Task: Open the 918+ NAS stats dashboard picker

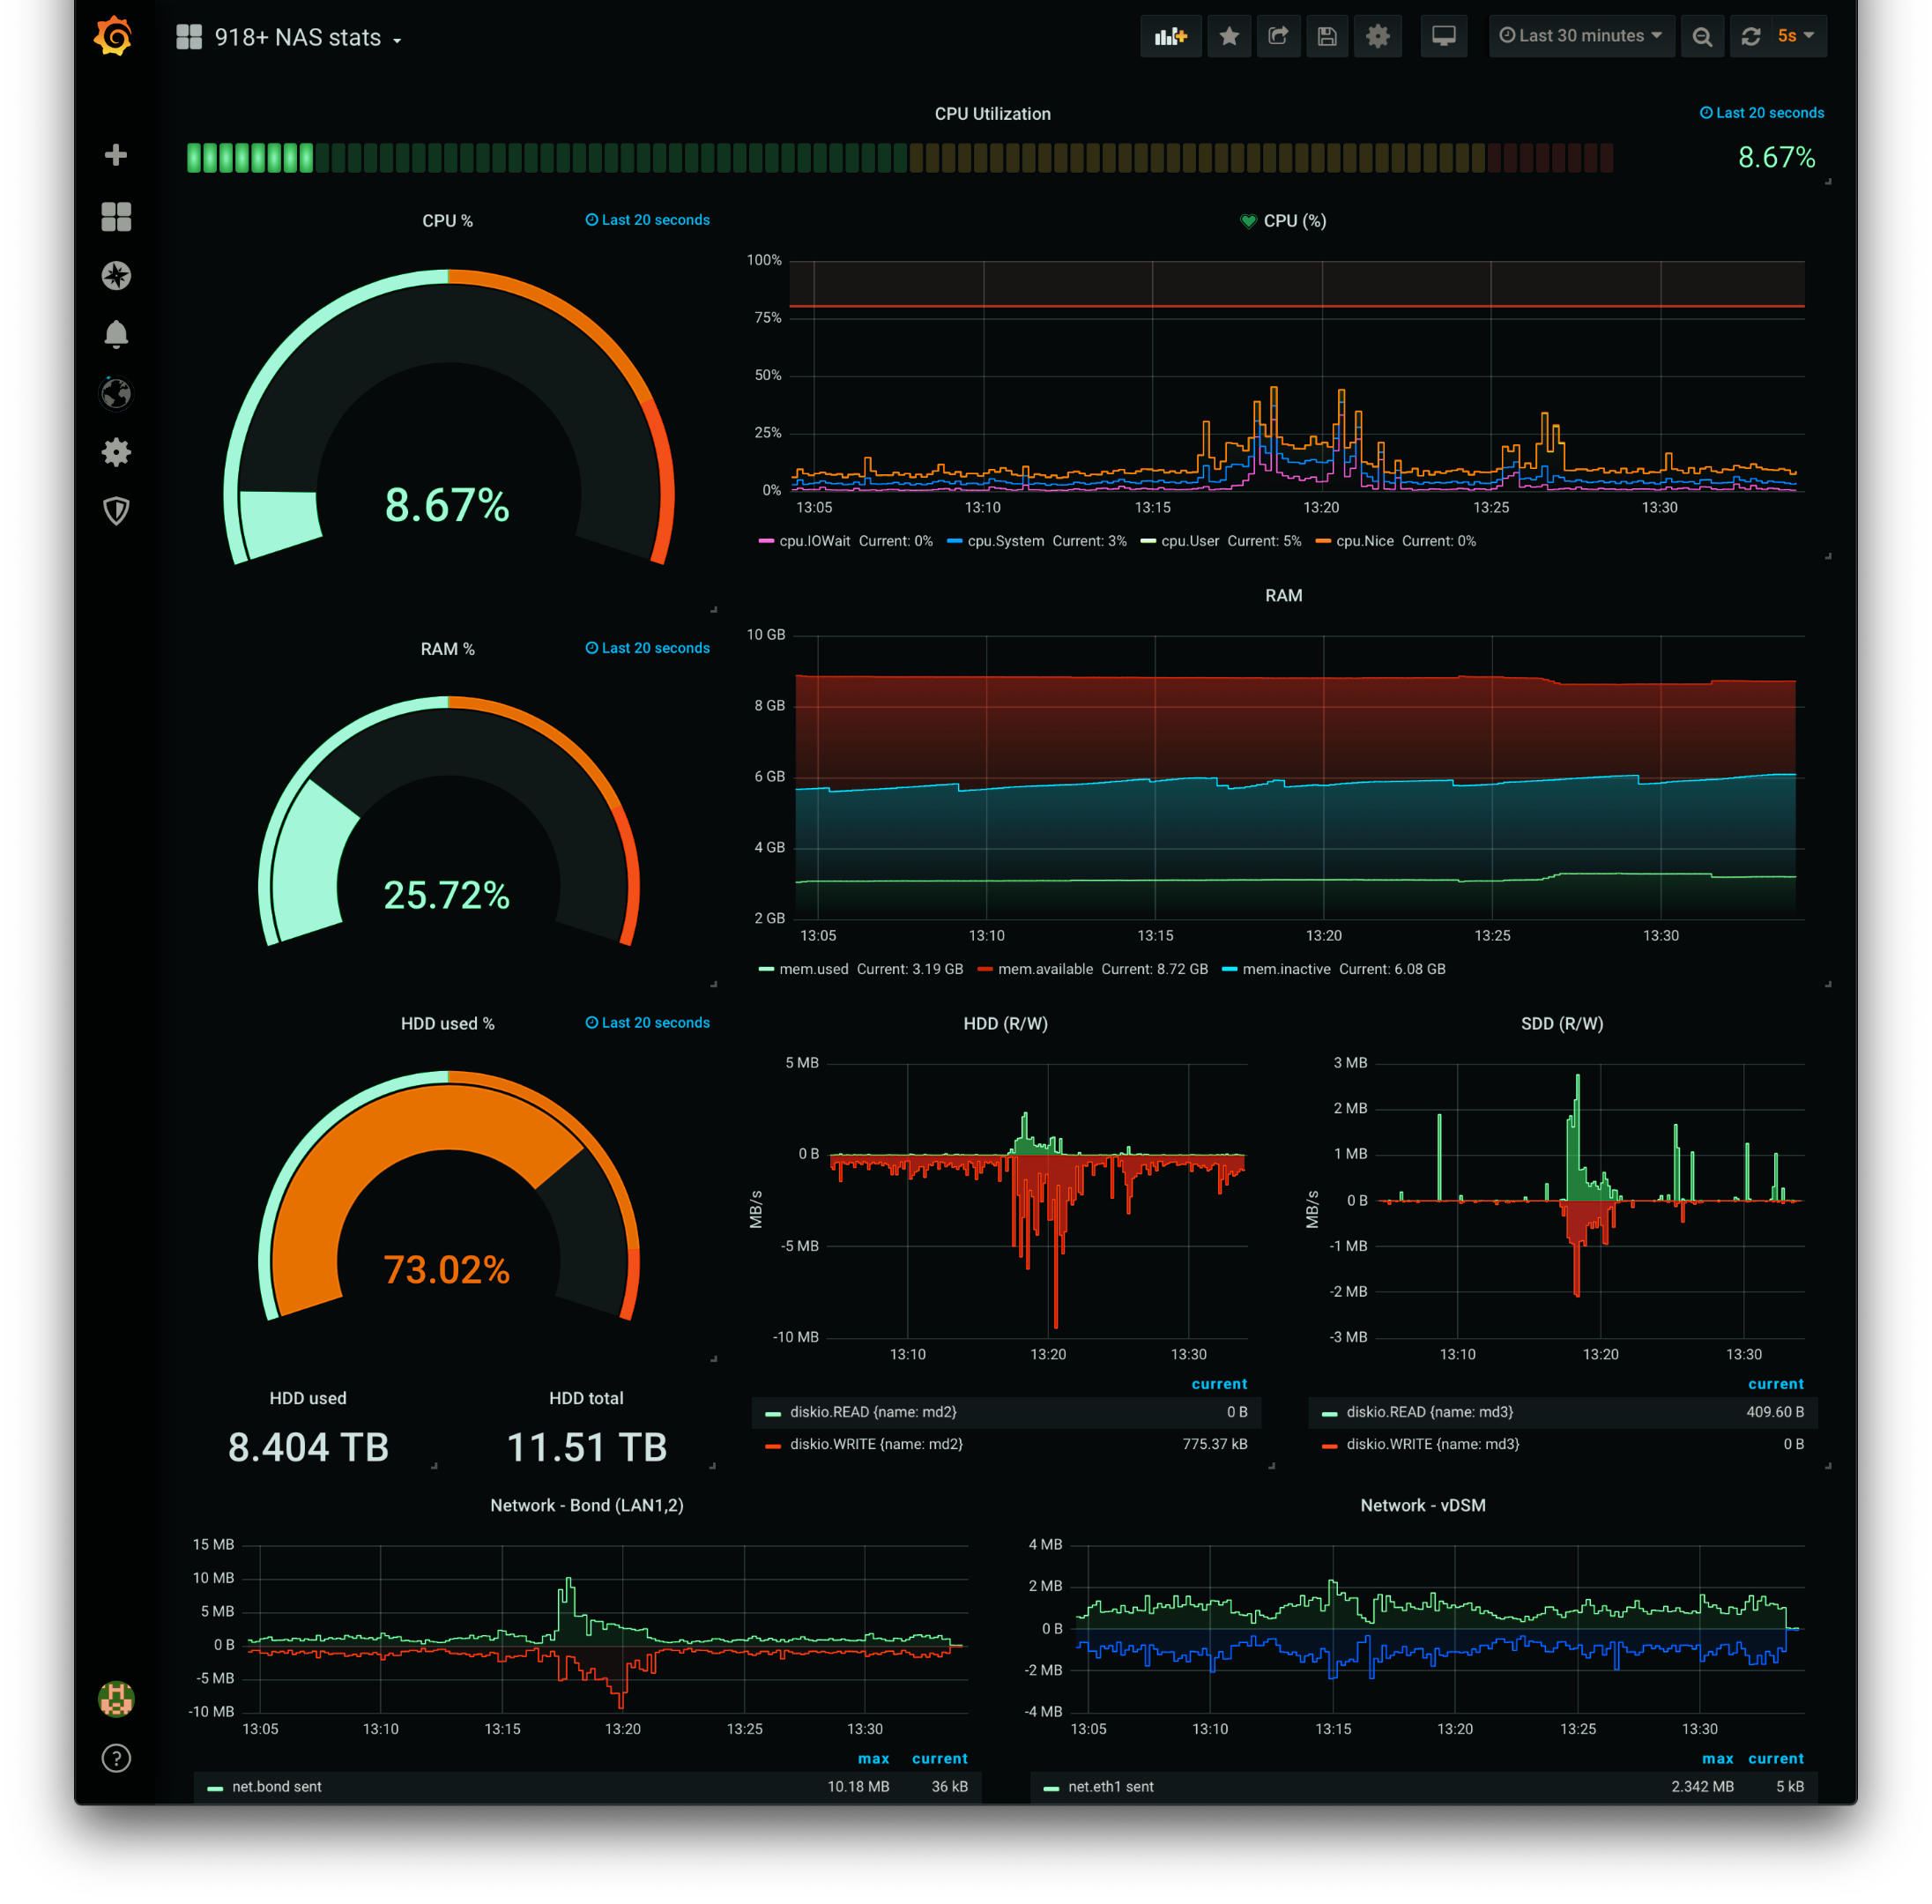Action: tap(297, 38)
